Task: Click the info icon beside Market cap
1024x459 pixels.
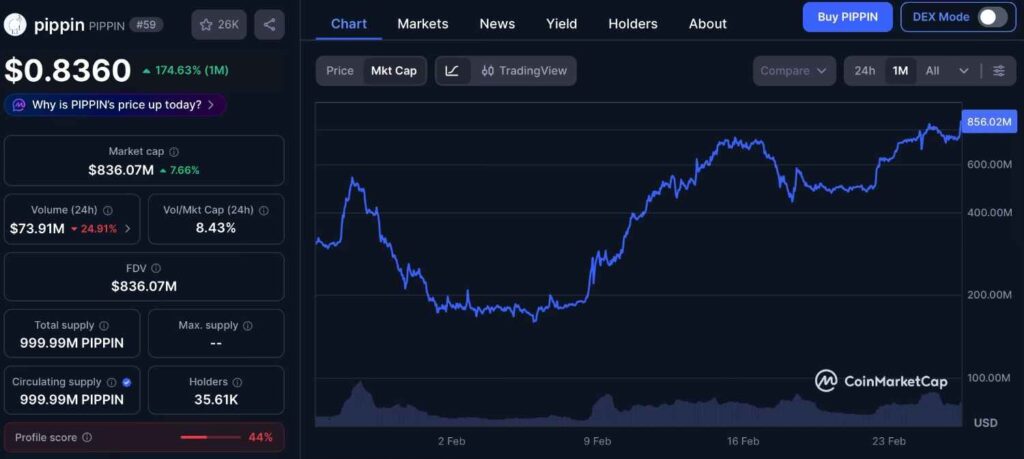Action: tap(174, 152)
